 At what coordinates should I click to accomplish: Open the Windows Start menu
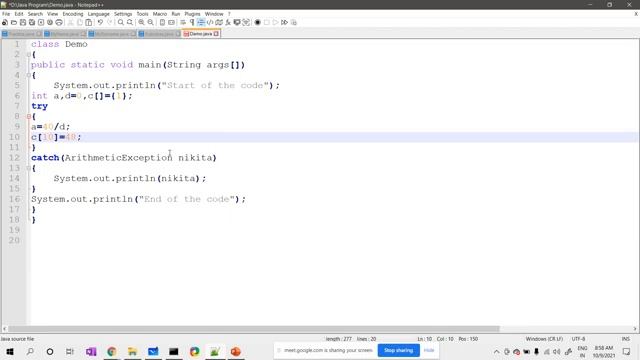[x=10, y=351]
